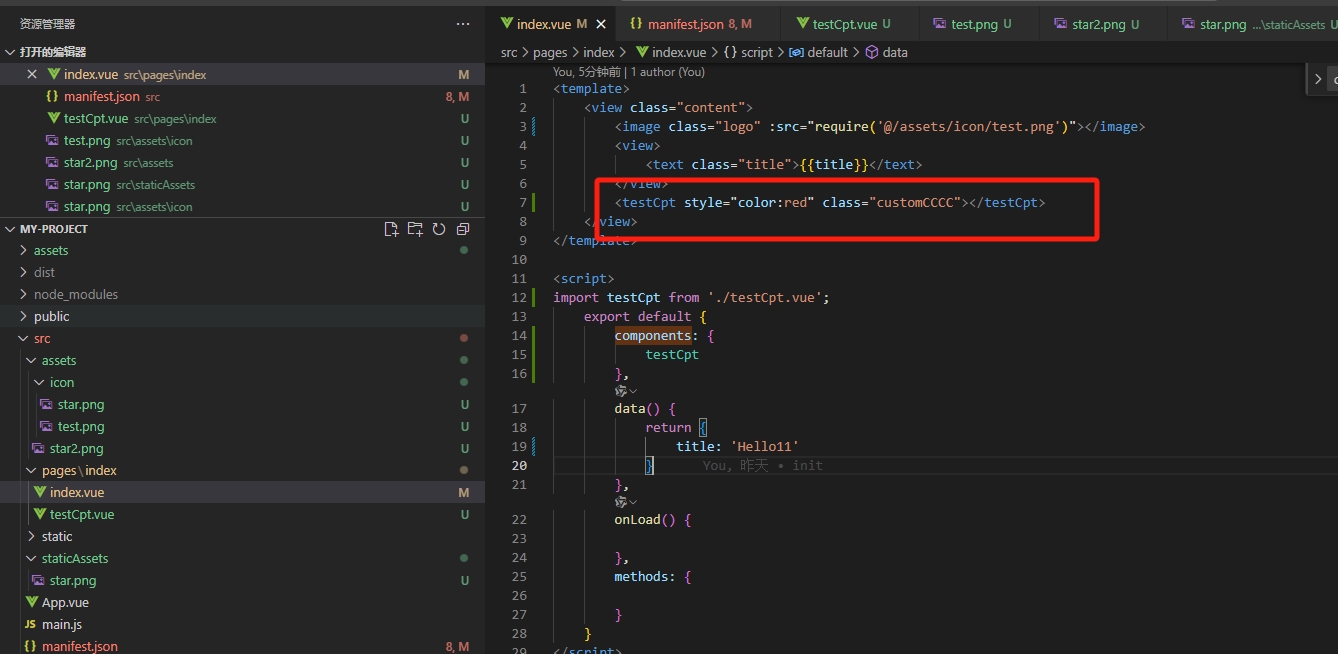Screen dimensions: 1338x654
Task: Click the '1 author (You)' code lens
Action: (x=666, y=72)
